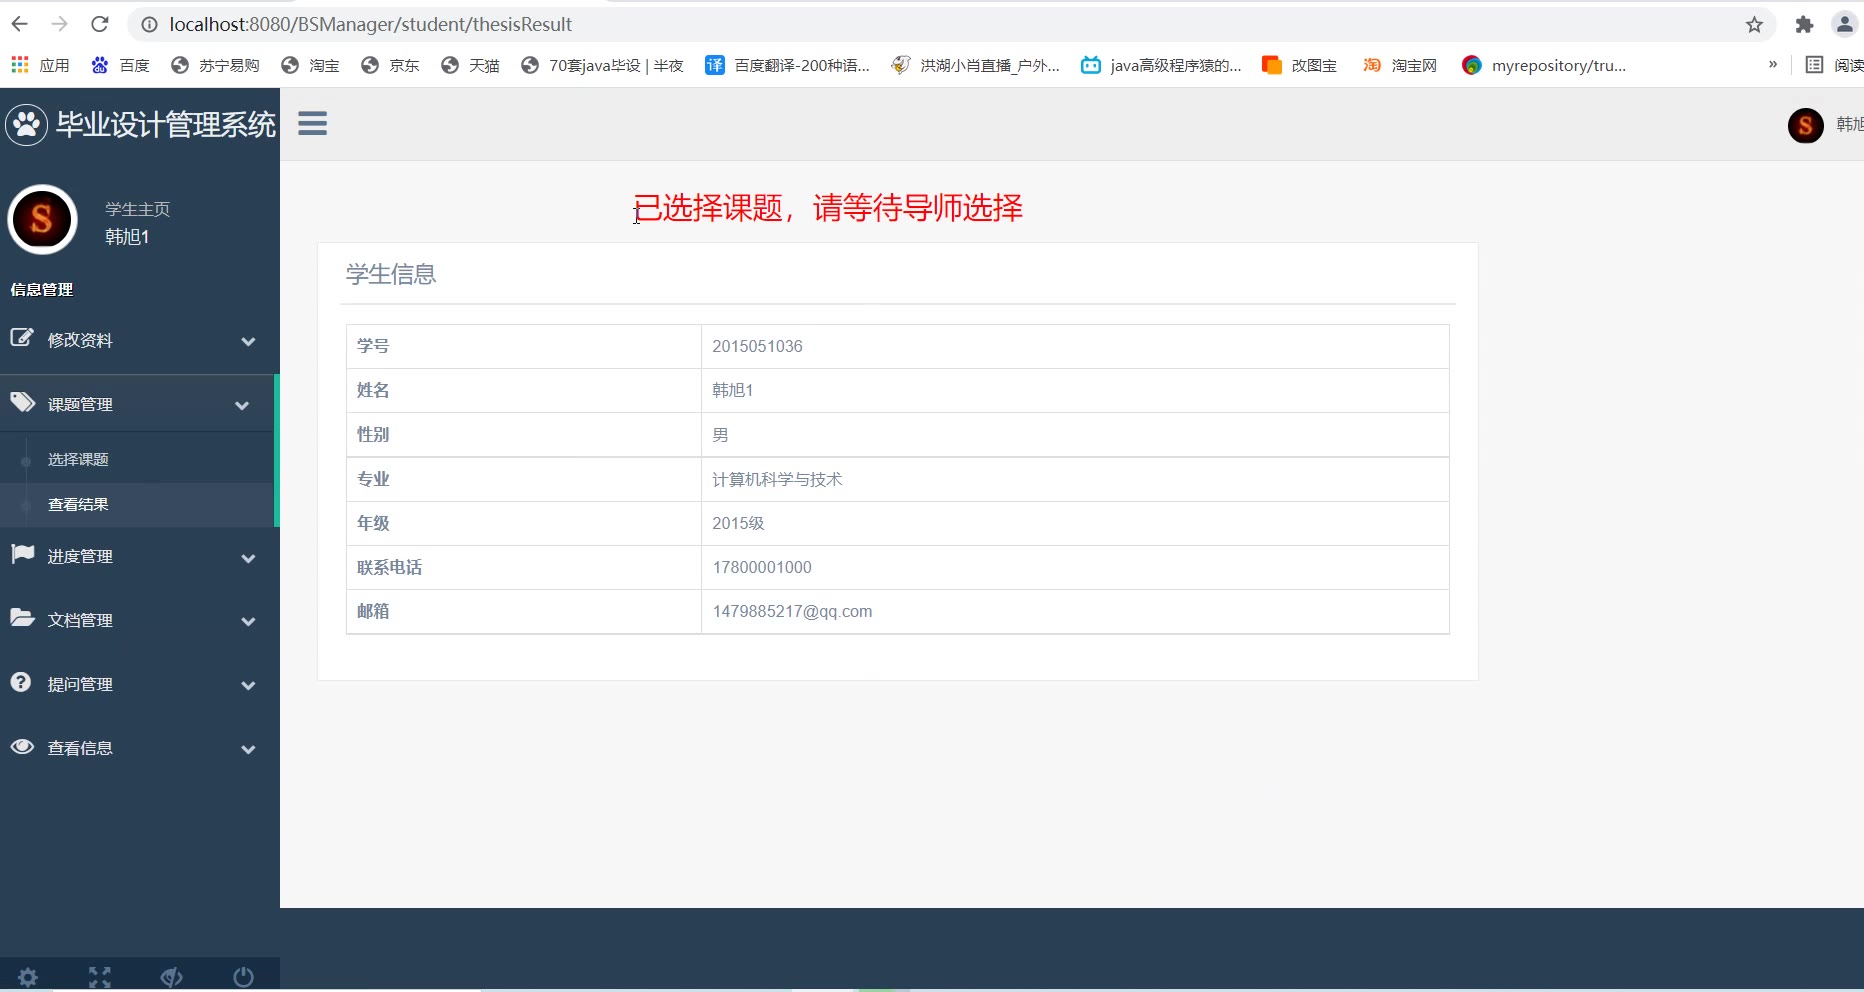The image size is (1864, 992).
Task: Expand the 修改资料 menu chevron
Action: 248,341
